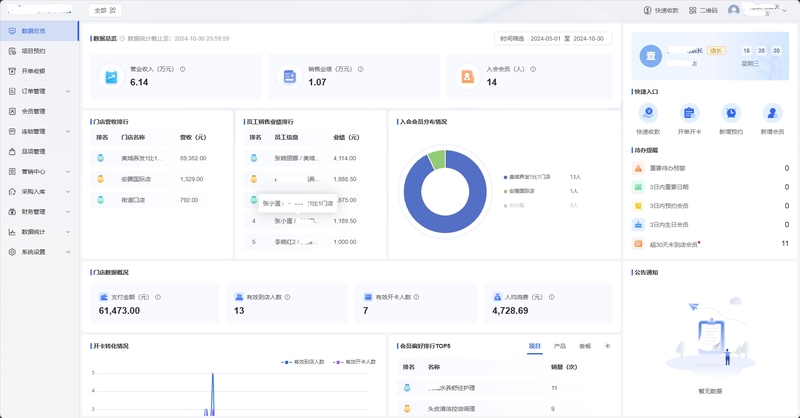The width and height of the screenshot is (800, 418).
Task: Switch to the 套餐 tab in 会员偏好排行
Action: 585,346
